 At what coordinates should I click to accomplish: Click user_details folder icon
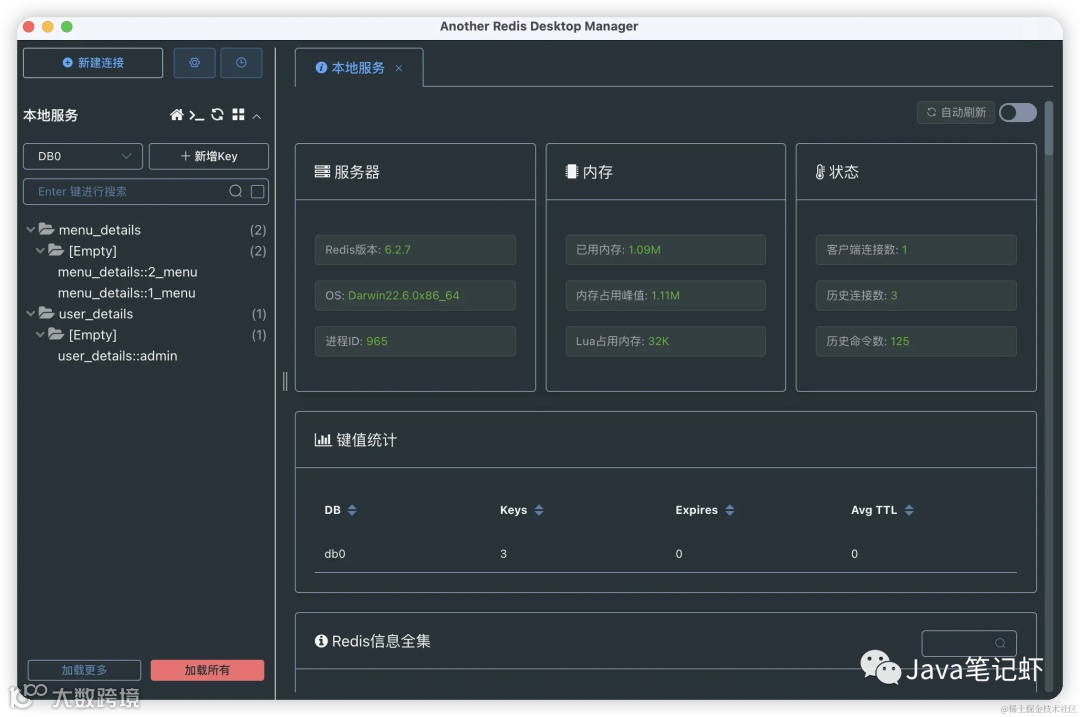tap(46, 313)
